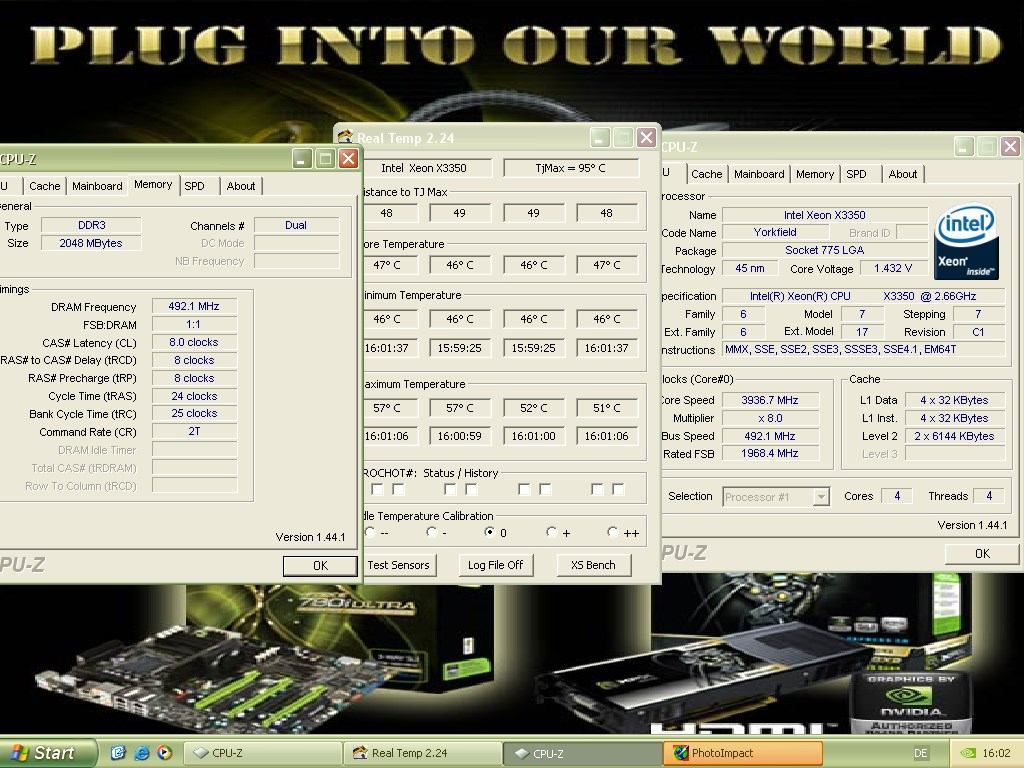Click the DE language indicator in taskbar

click(920, 753)
